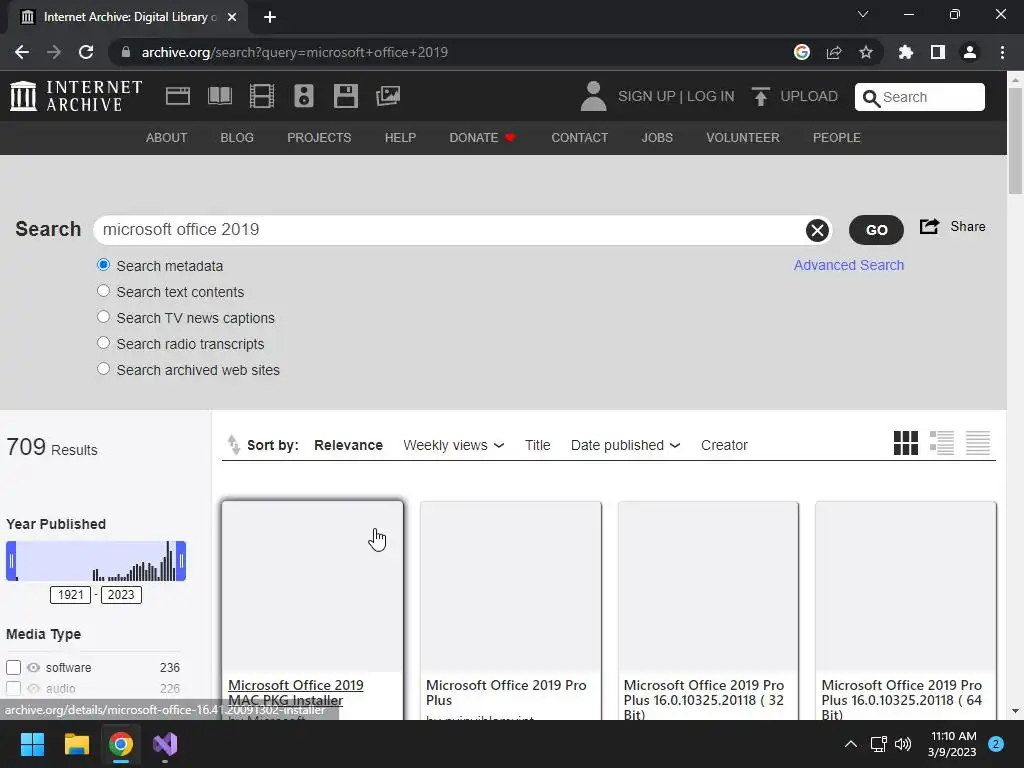Viewport: 1024px width, 768px height.
Task: Click the Google icon in address bar
Action: click(x=802, y=52)
